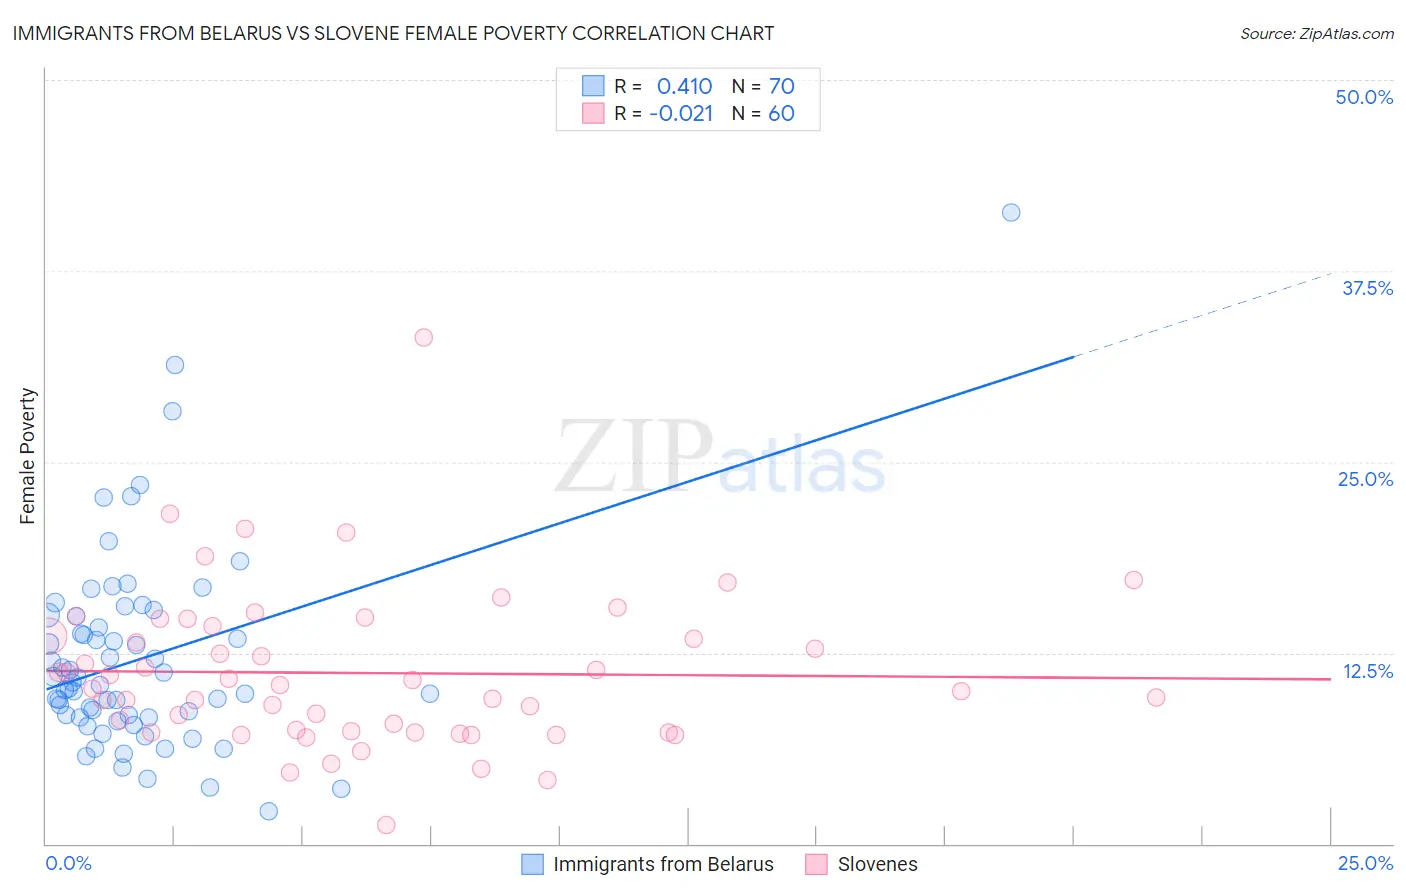Screen dimensions: 1406x892
Task: Click the ZIPatlas watermark in chart center
Action: tap(720, 458)
